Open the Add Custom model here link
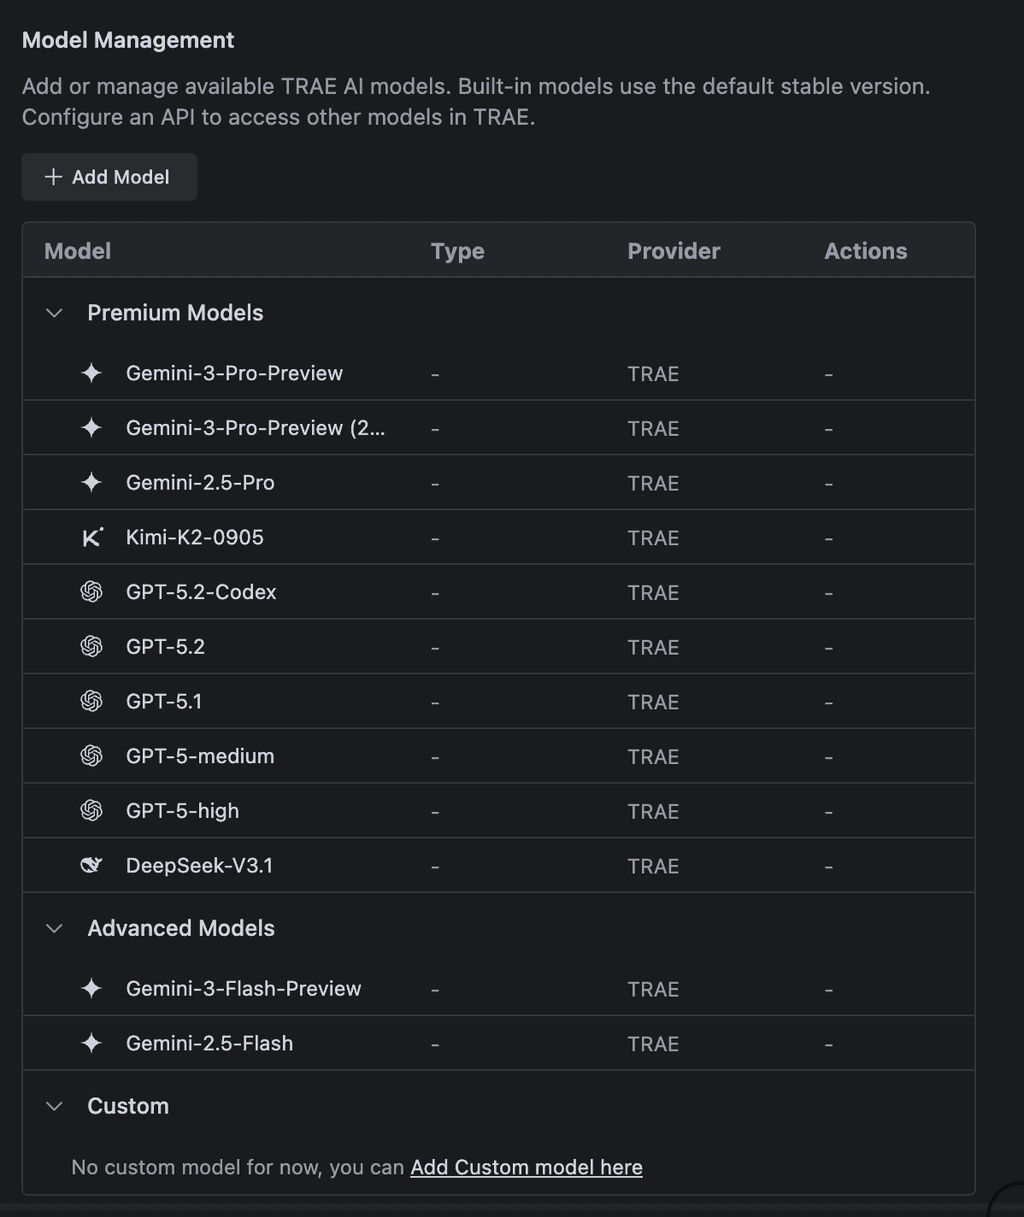 [526, 1166]
